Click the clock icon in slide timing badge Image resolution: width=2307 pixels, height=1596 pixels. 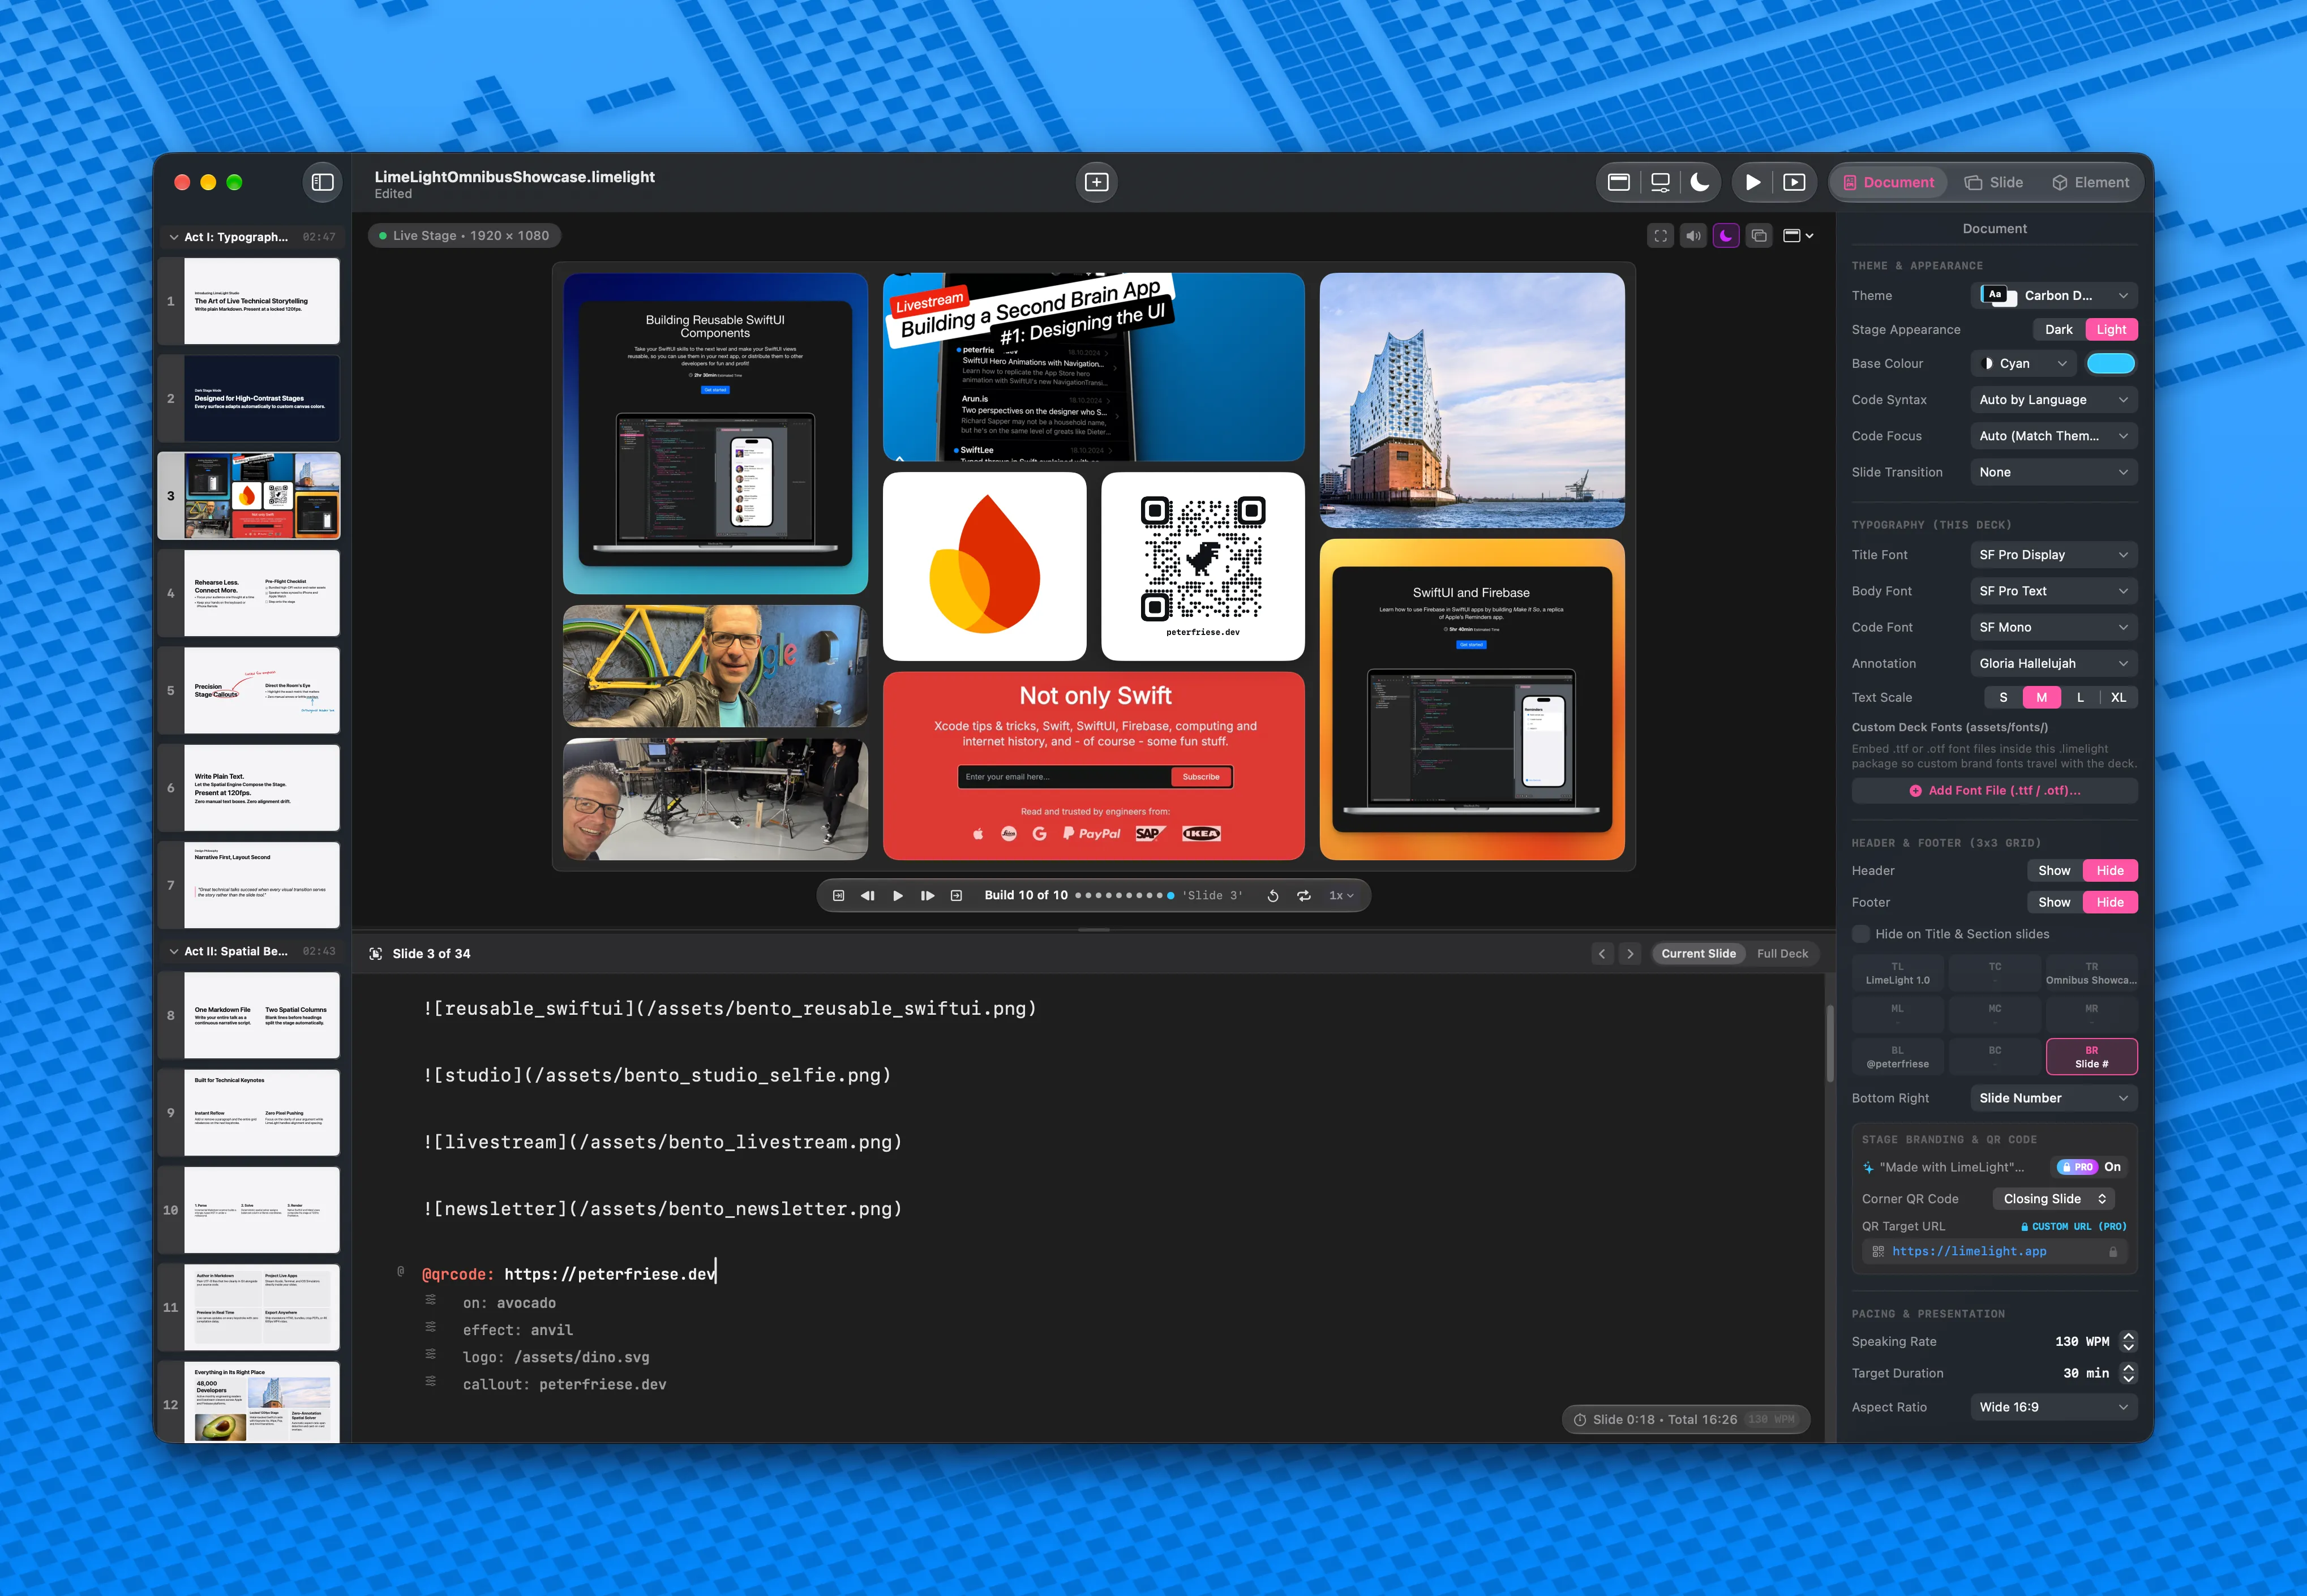click(1580, 1420)
